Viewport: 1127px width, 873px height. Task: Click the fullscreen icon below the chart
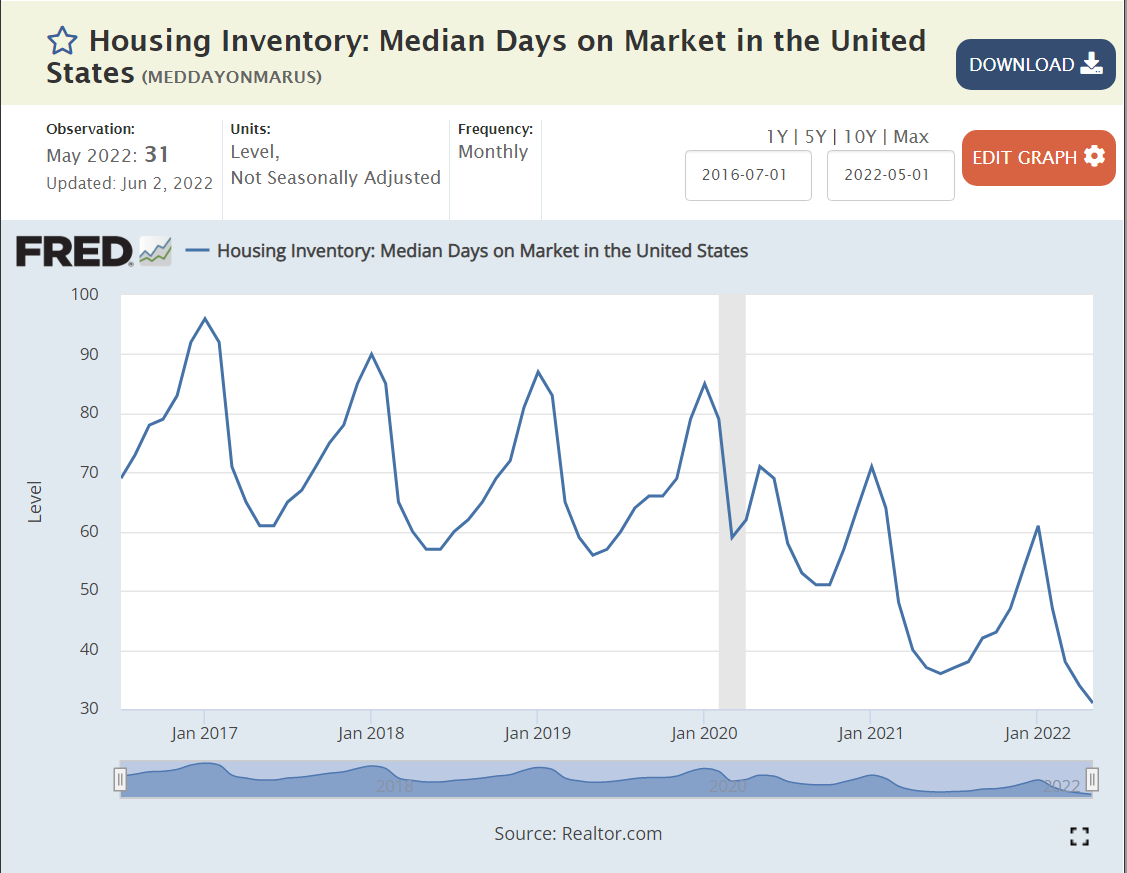[1078, 836]
